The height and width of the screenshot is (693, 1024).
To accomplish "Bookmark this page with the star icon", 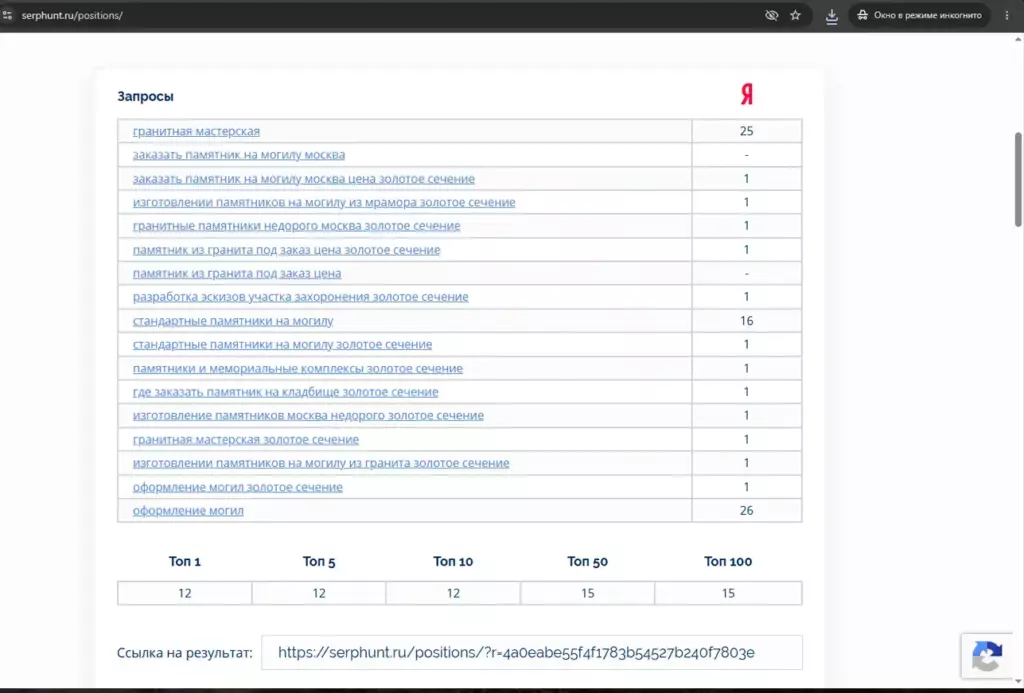I will point(795,15).
